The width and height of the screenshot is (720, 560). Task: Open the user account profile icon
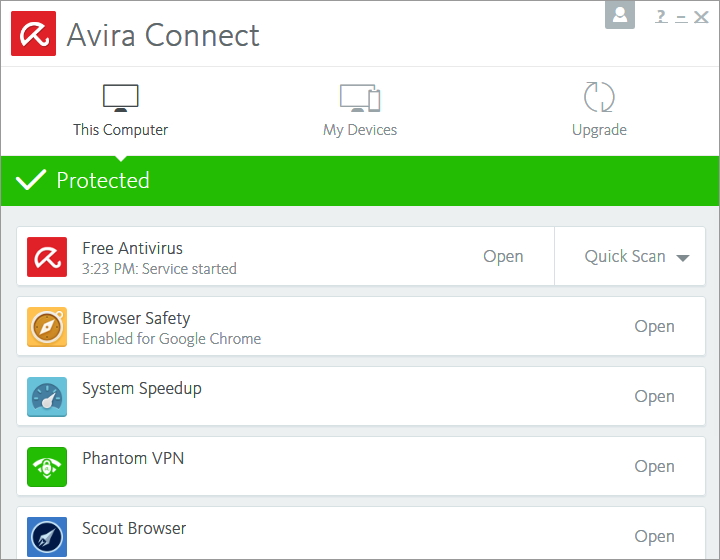click(620, 15)
